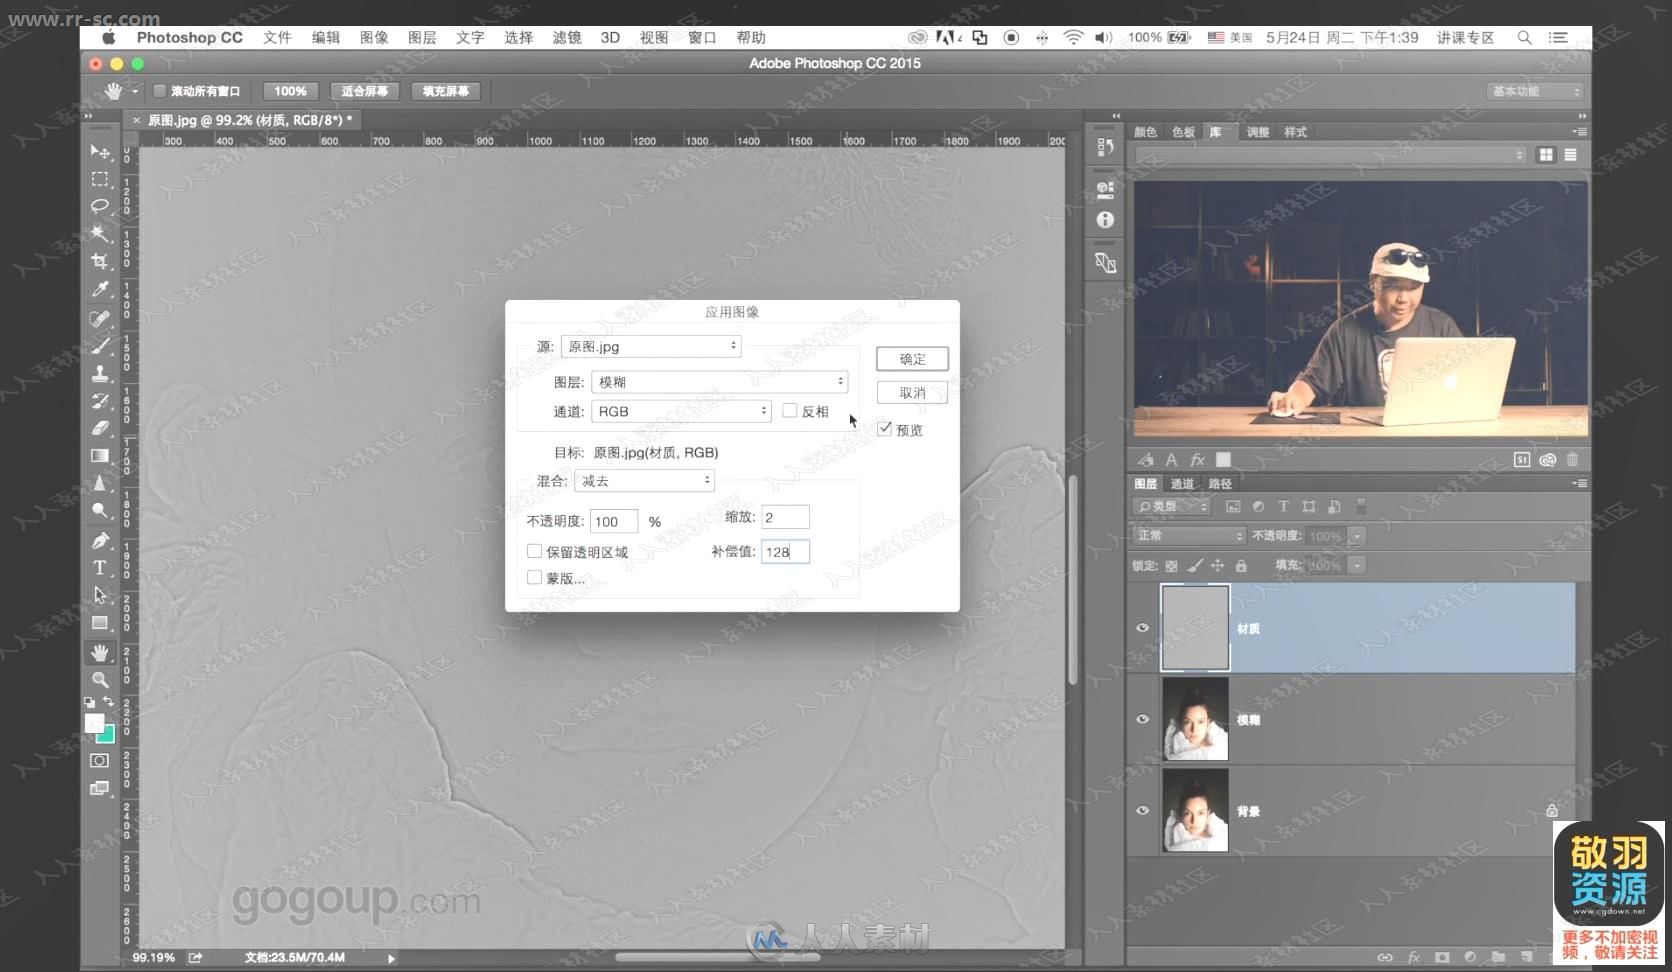Hide the 材质 layer
1672x972 pixels.
click(x=1142, y=628)
